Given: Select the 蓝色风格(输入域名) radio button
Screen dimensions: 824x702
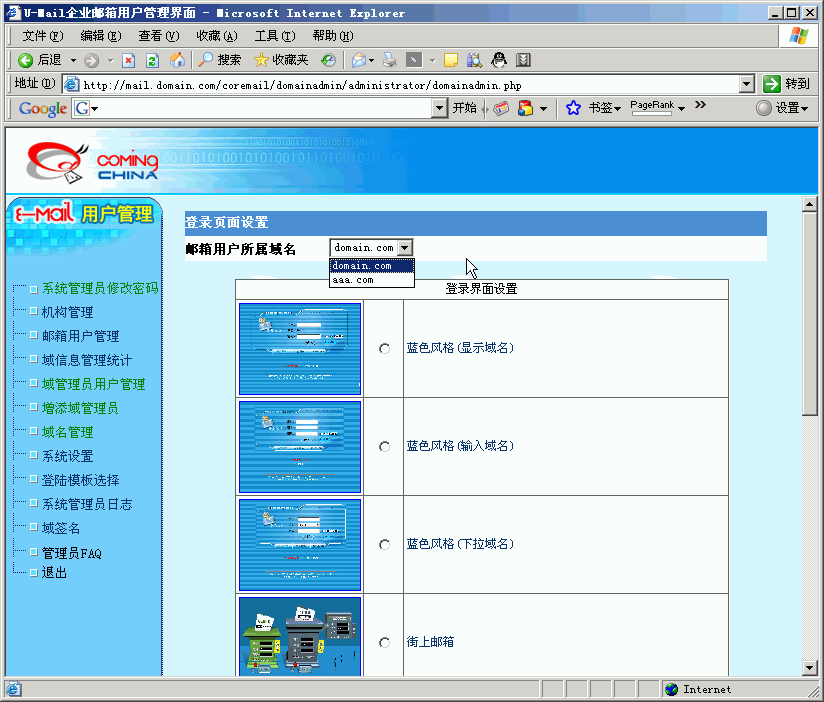Looking at the screenshot, I should 385,447.
